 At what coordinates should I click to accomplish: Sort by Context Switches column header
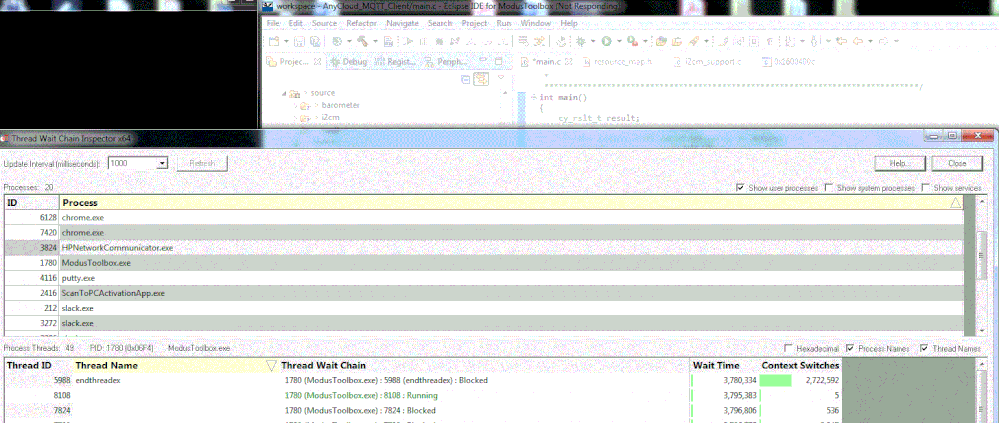tap(800, 366)
